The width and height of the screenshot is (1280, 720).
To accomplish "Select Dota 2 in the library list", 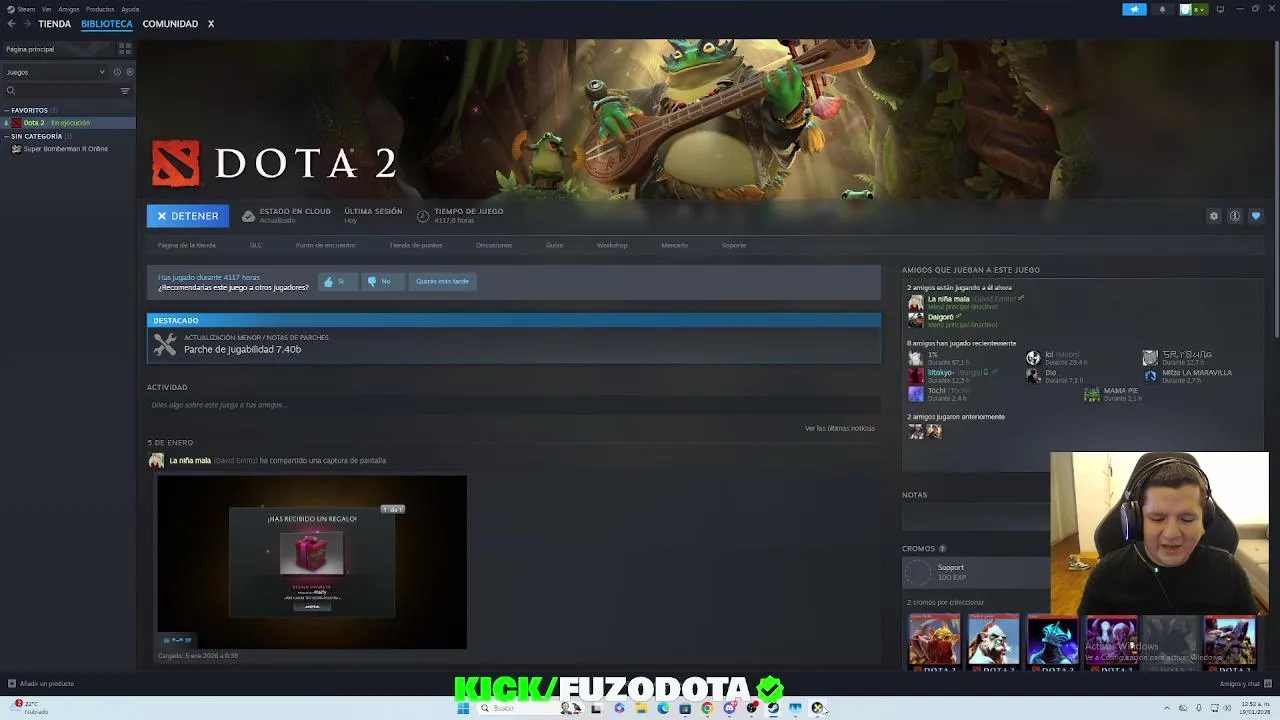I will [68, 123].
